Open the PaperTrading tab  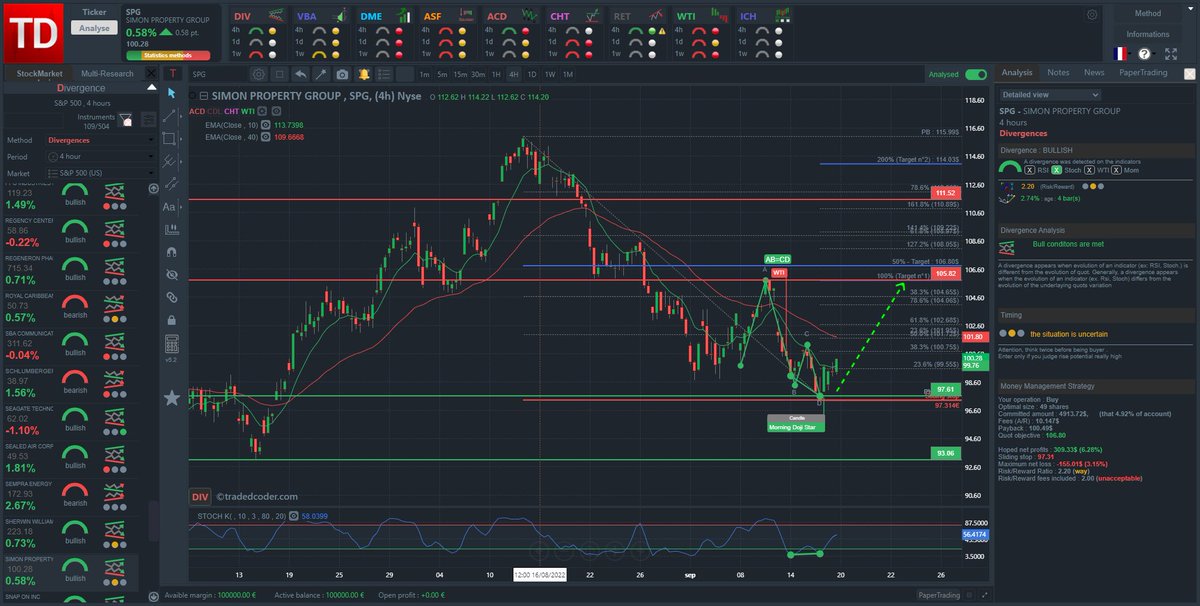pyautogui.click(x=1144, y=72)
